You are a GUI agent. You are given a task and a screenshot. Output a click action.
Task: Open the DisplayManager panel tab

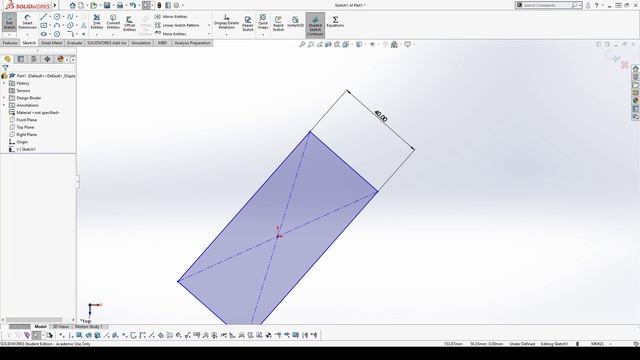pyautogui.click(x=60, y=59)
